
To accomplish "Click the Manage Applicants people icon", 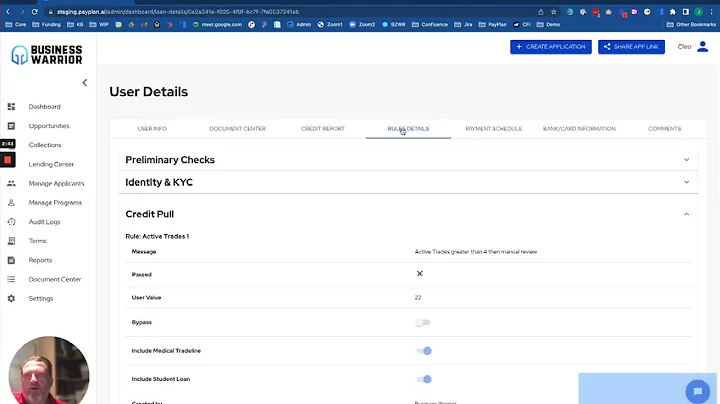I will (10, 184).
